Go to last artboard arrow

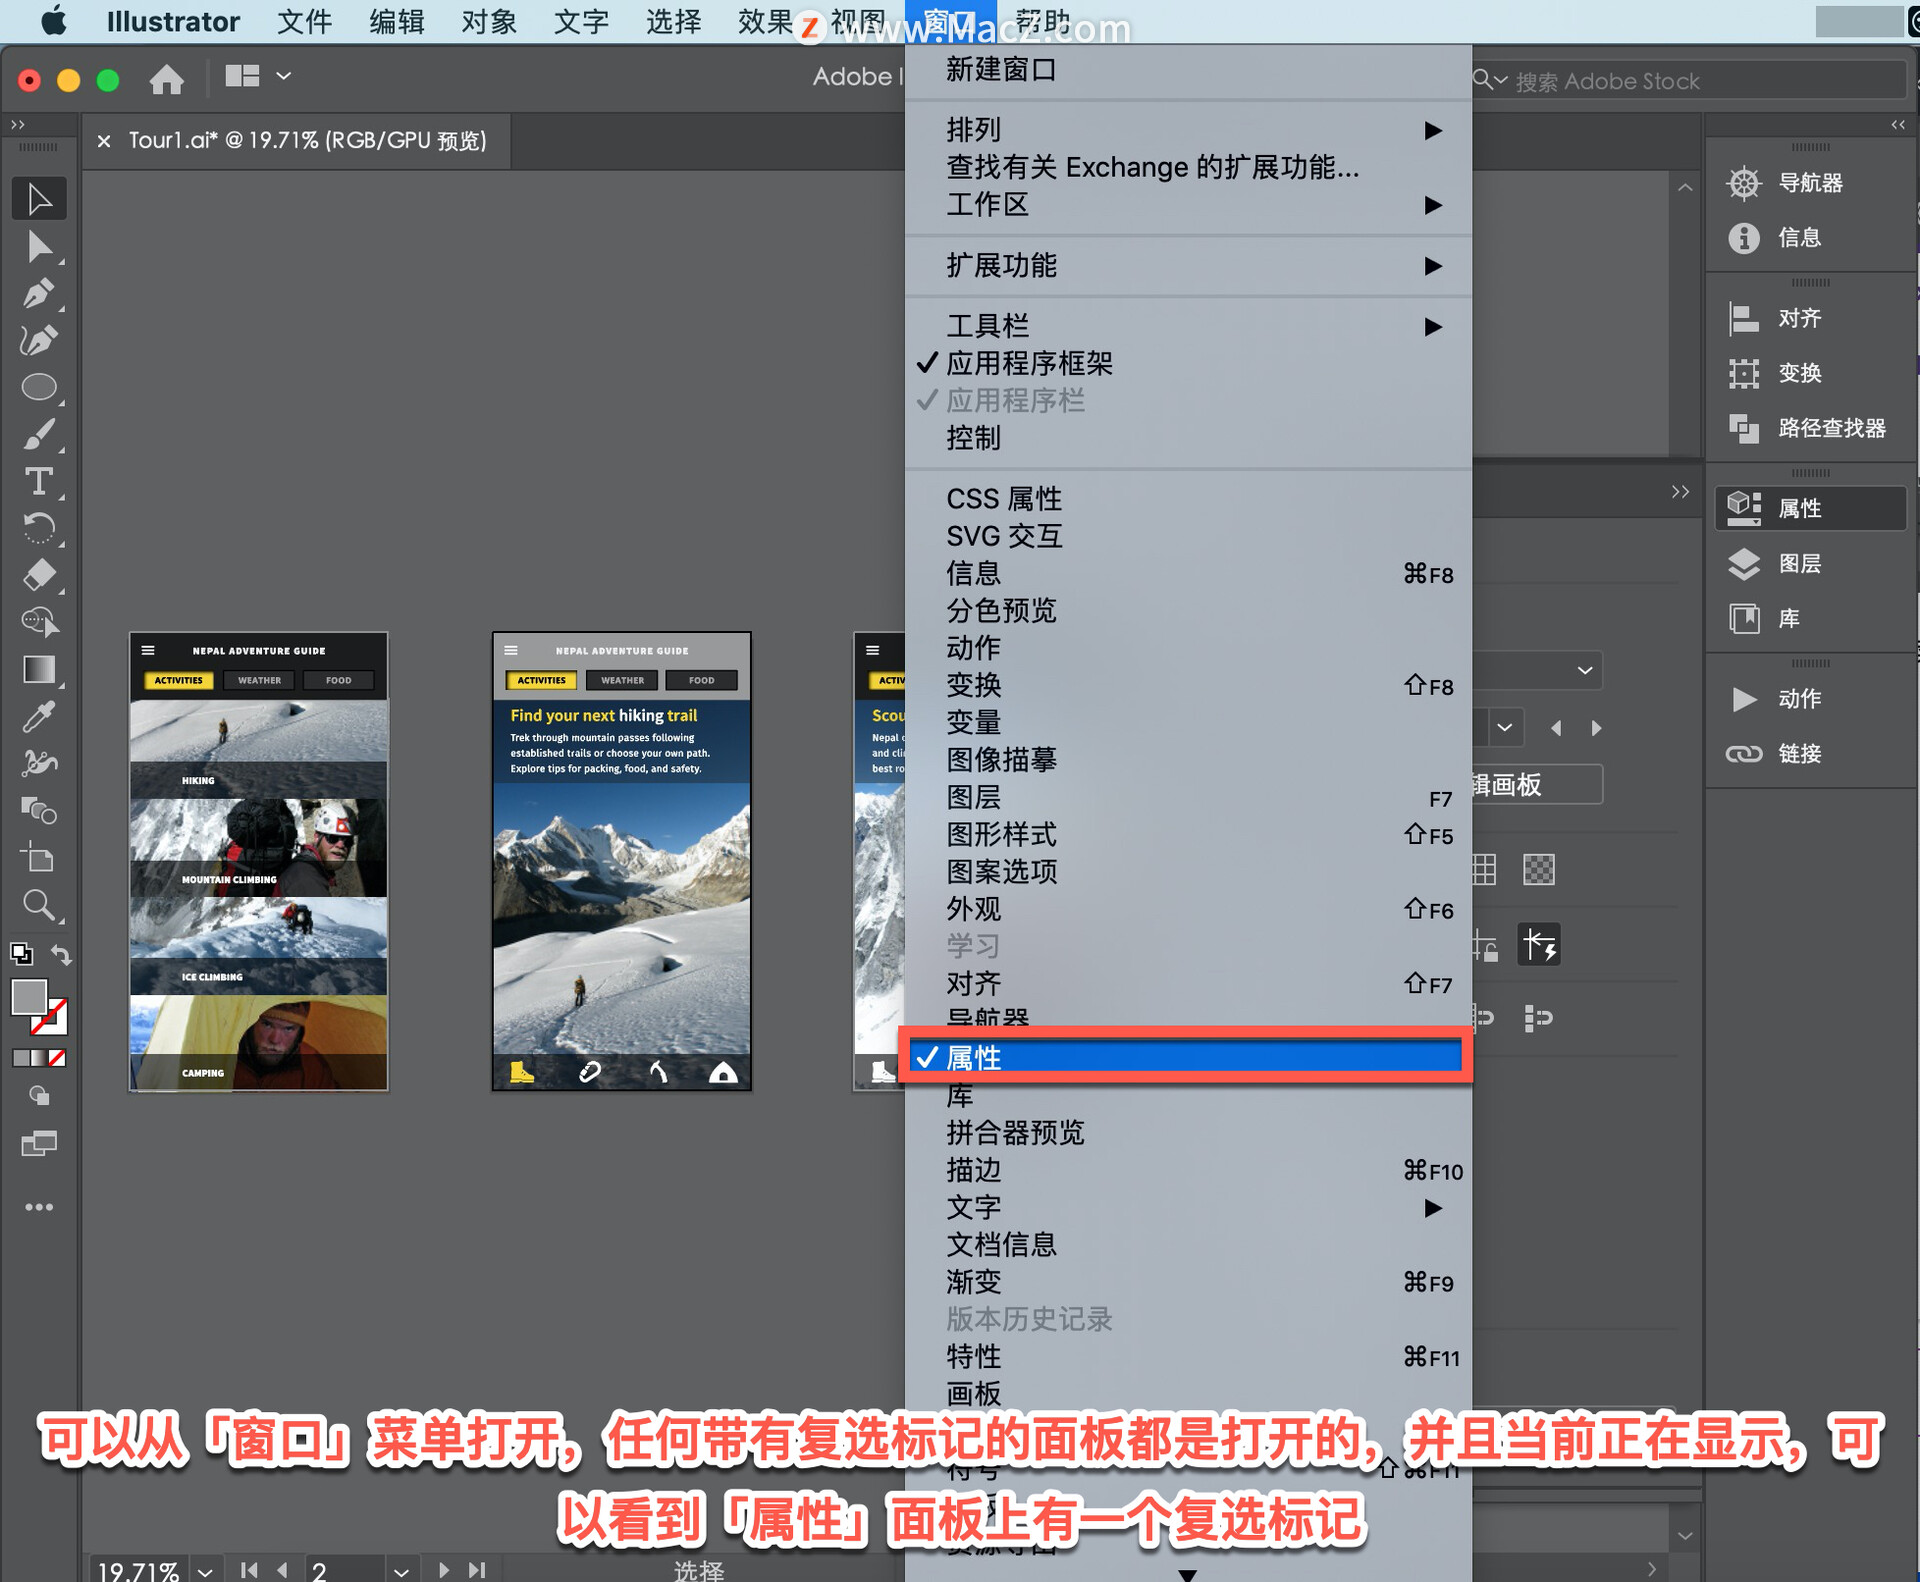click(x=477, y=1570)
